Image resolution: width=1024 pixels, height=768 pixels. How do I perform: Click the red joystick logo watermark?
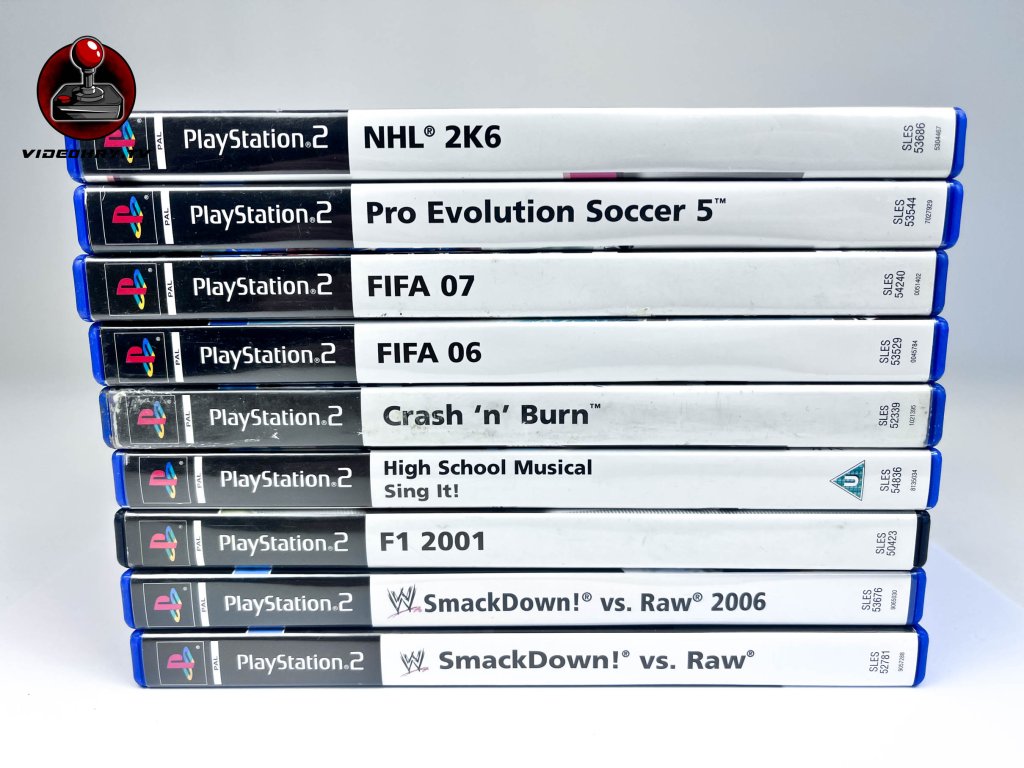click(86, 88)
